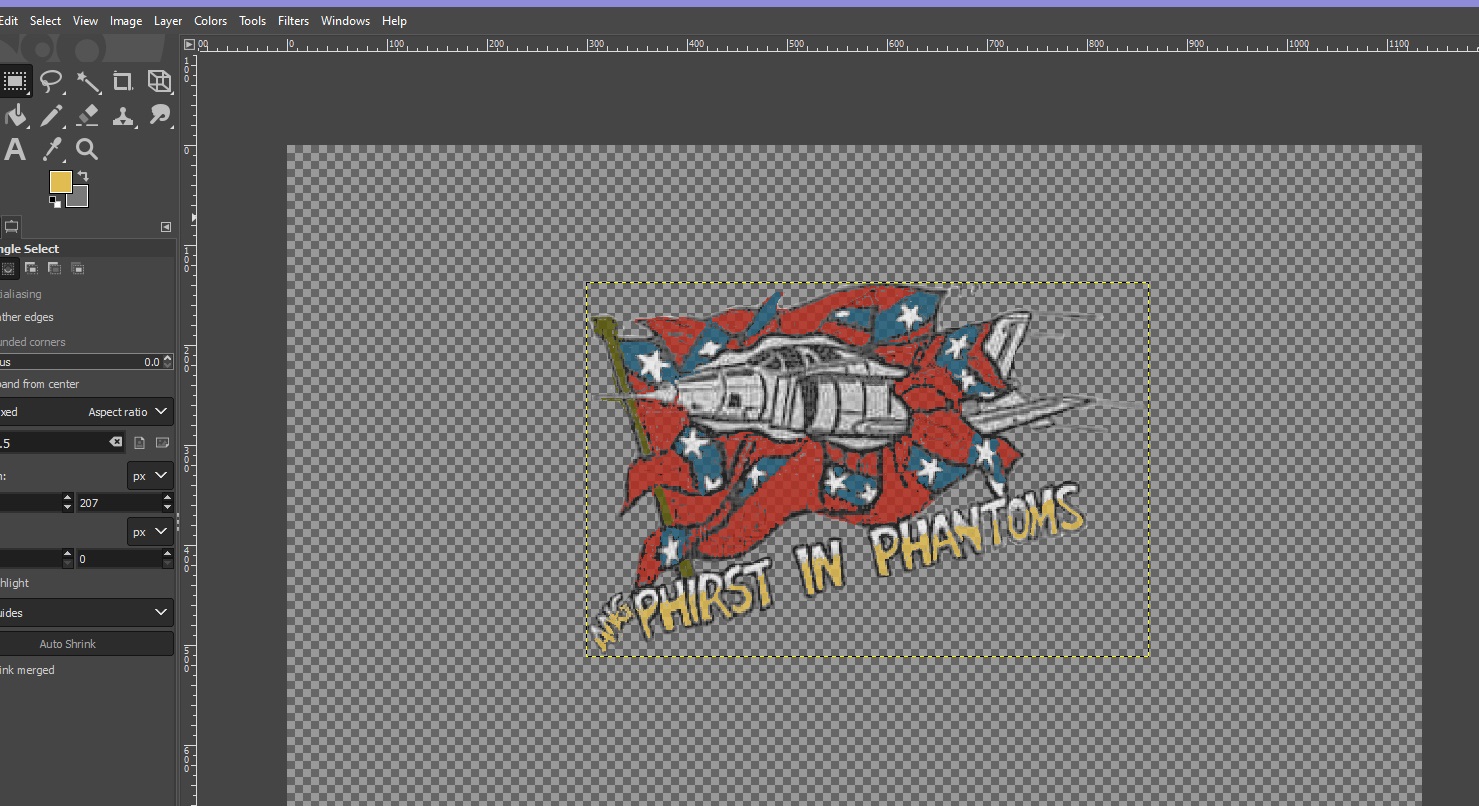This screenshot has width=1479, height=806.
Task: Select the 3D Transform cube tool
Action: [159, 81]
